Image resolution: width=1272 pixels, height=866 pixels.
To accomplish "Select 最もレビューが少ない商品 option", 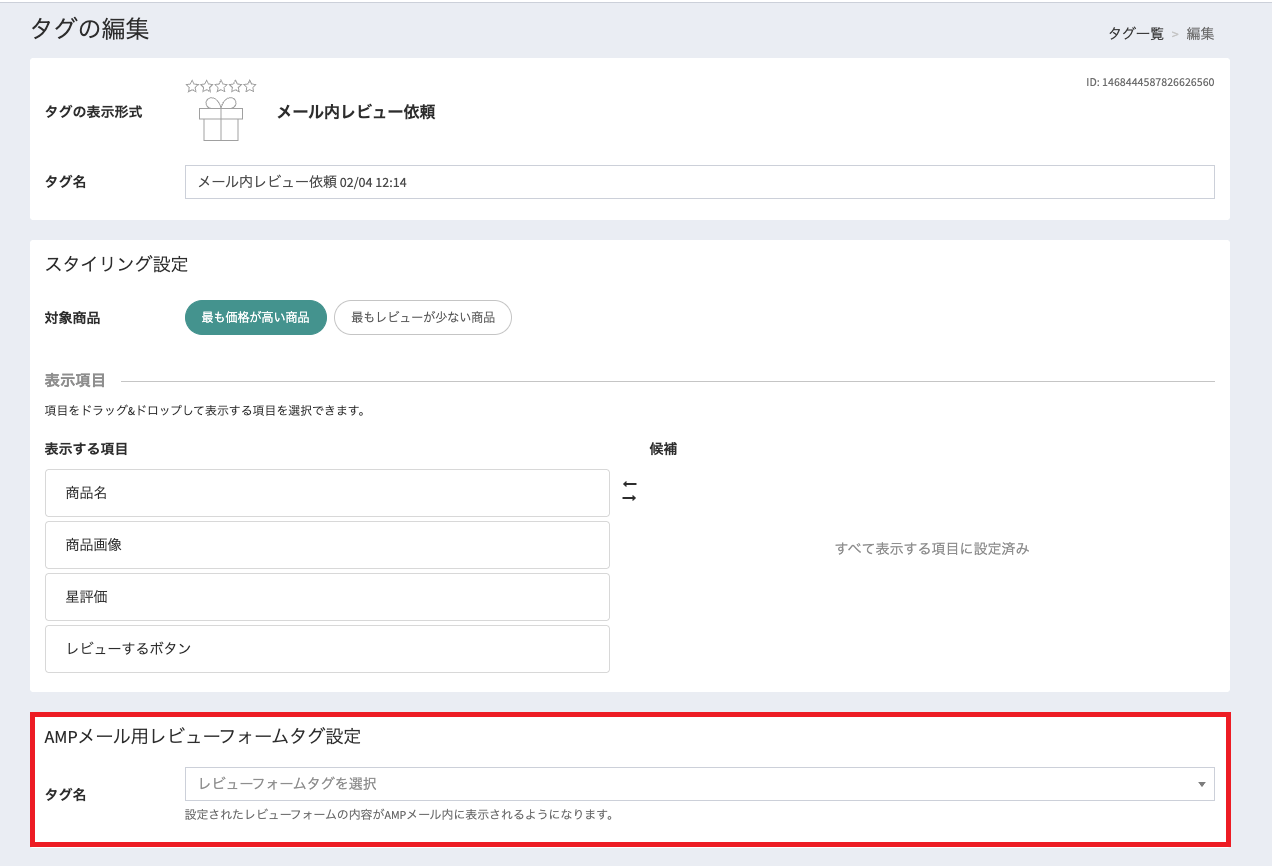I will click(423, 317).
